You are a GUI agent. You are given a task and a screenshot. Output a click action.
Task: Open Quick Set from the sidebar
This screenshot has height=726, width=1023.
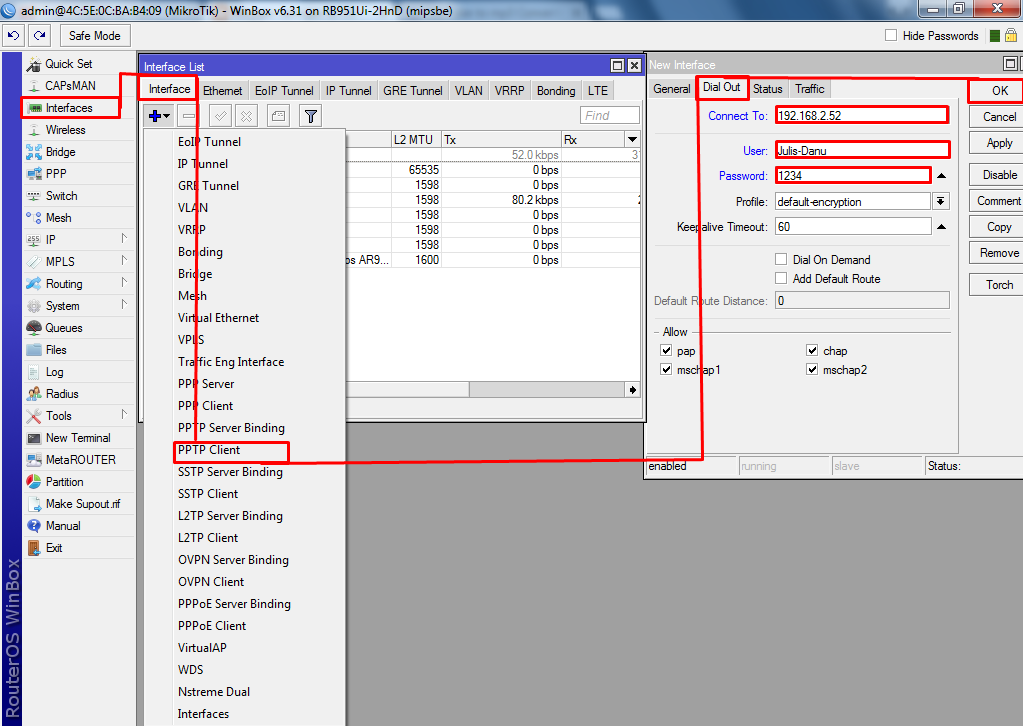pyautogui.click(x=68, y=64)
